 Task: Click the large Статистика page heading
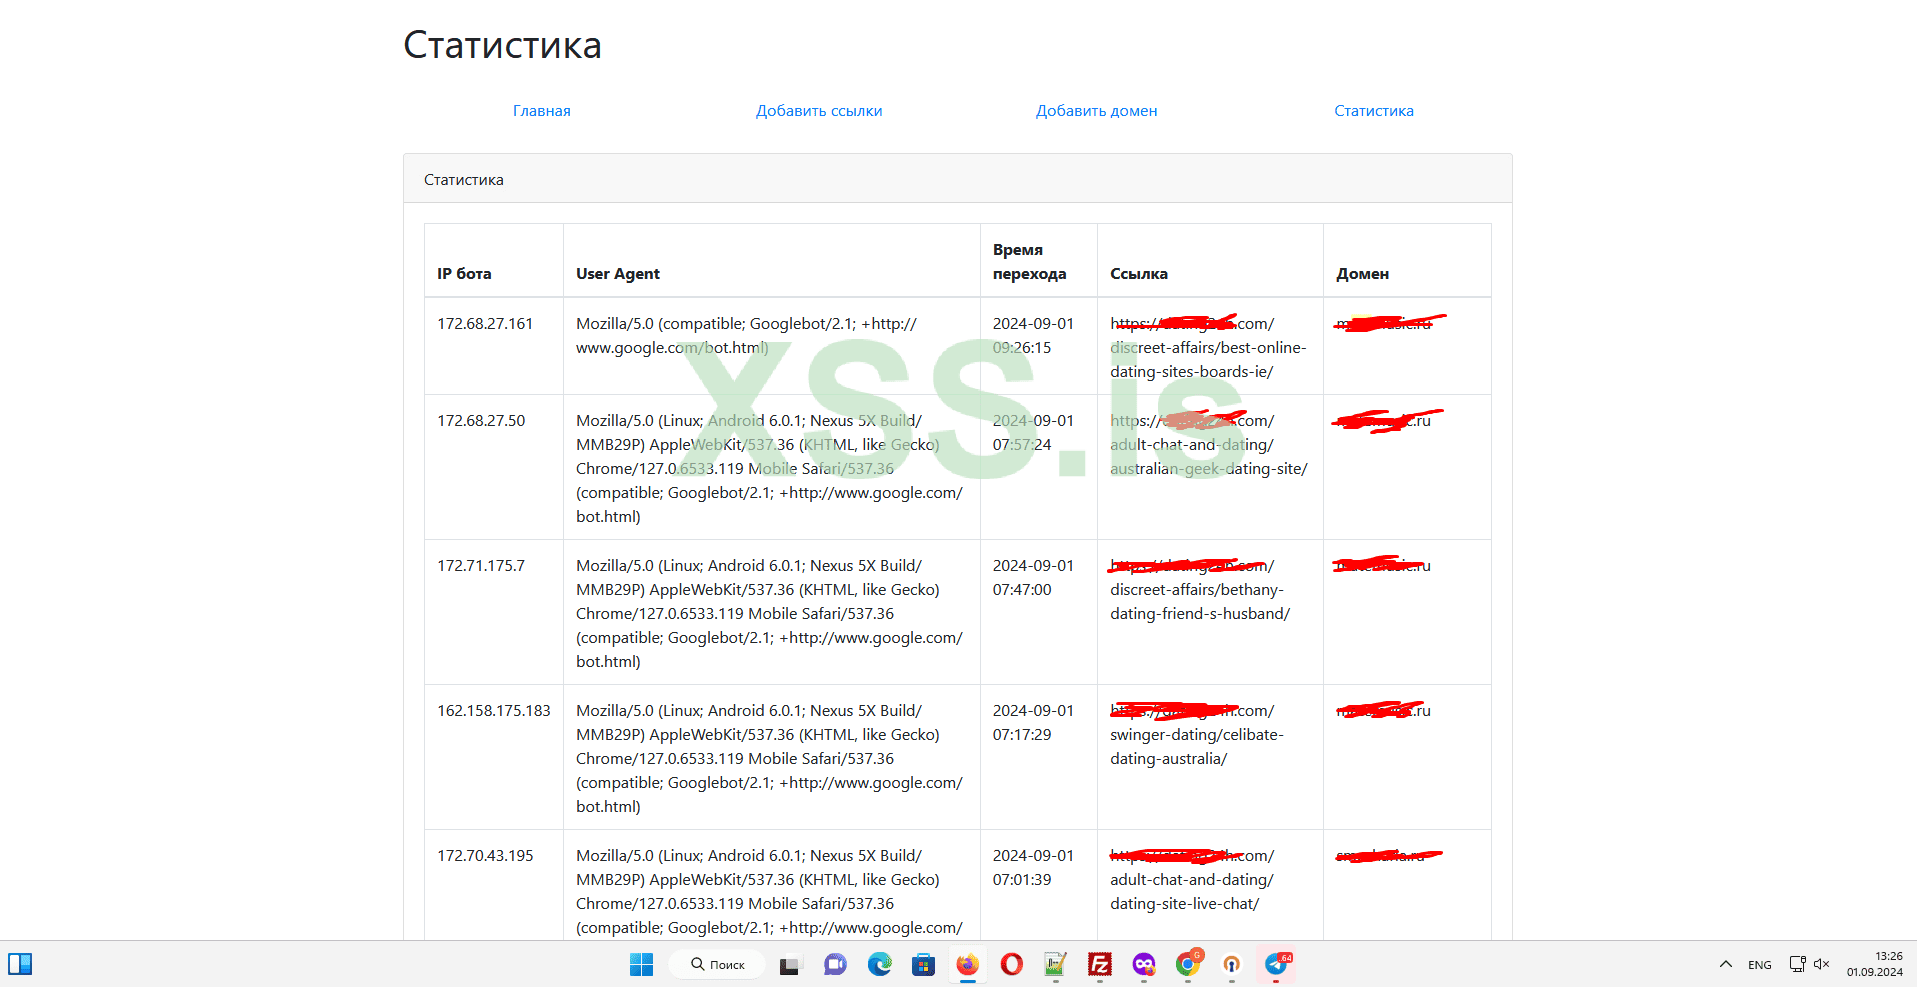[x=502, y=45]
